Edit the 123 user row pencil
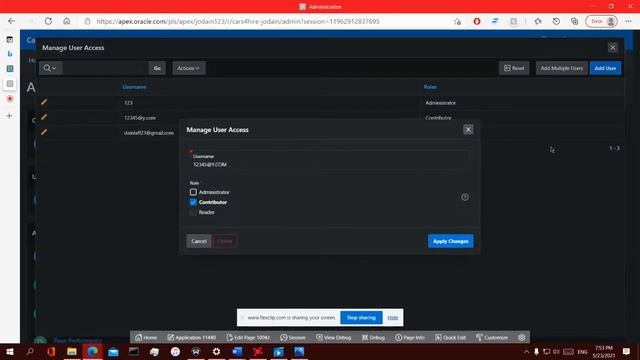Viewport: 640px width, 360px height. click(44, 102)
